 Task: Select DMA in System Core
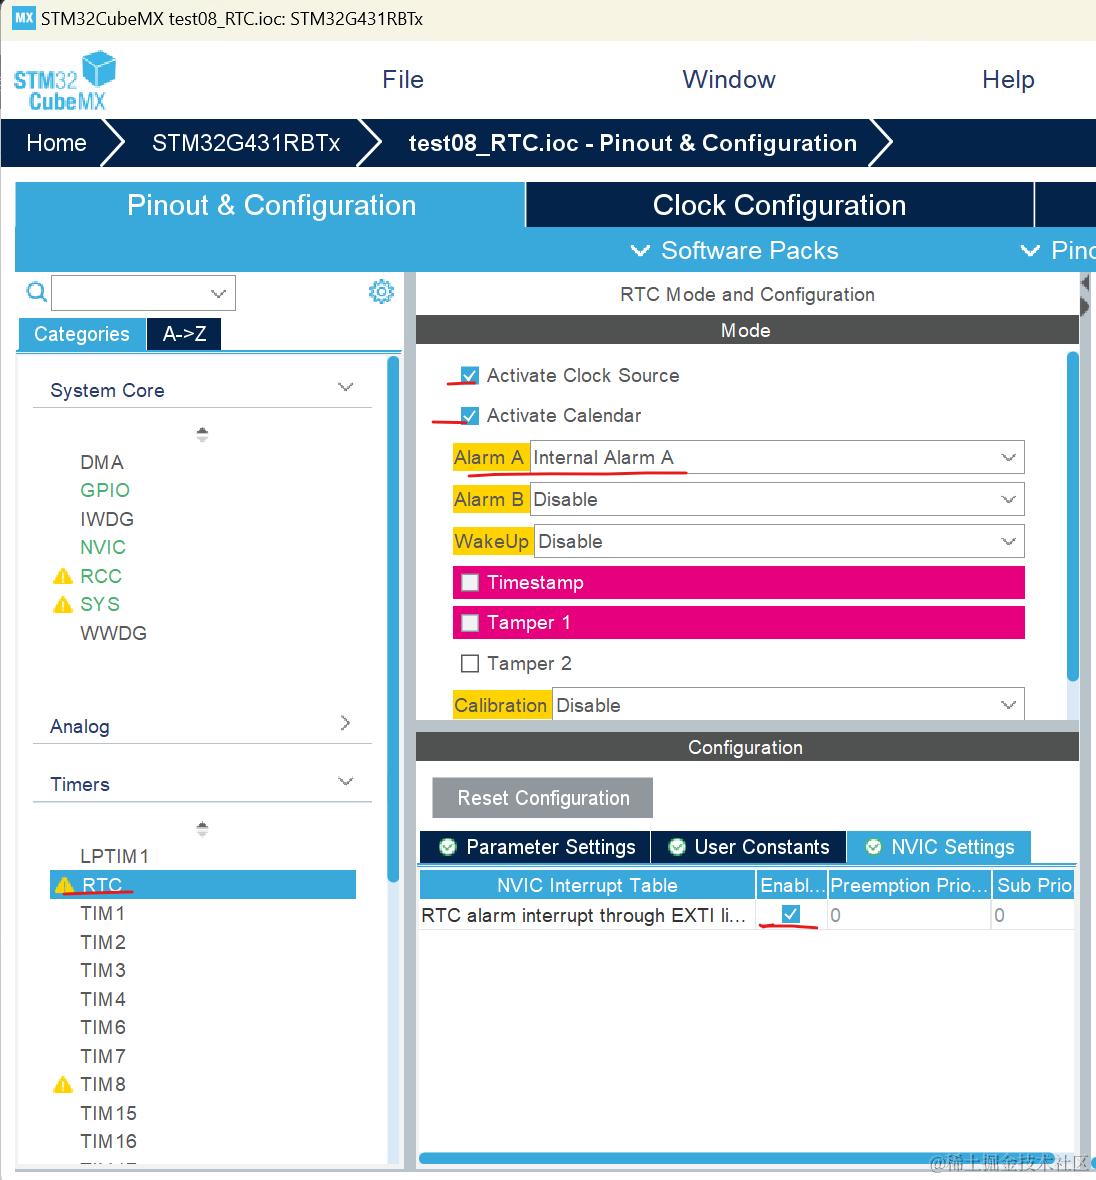(x=102, y=462)
